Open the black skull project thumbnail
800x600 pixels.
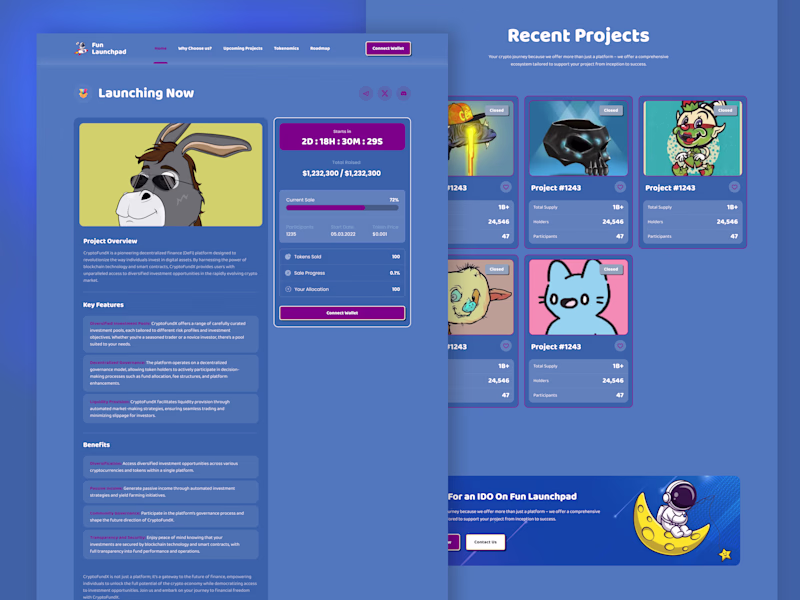[579, 138]
